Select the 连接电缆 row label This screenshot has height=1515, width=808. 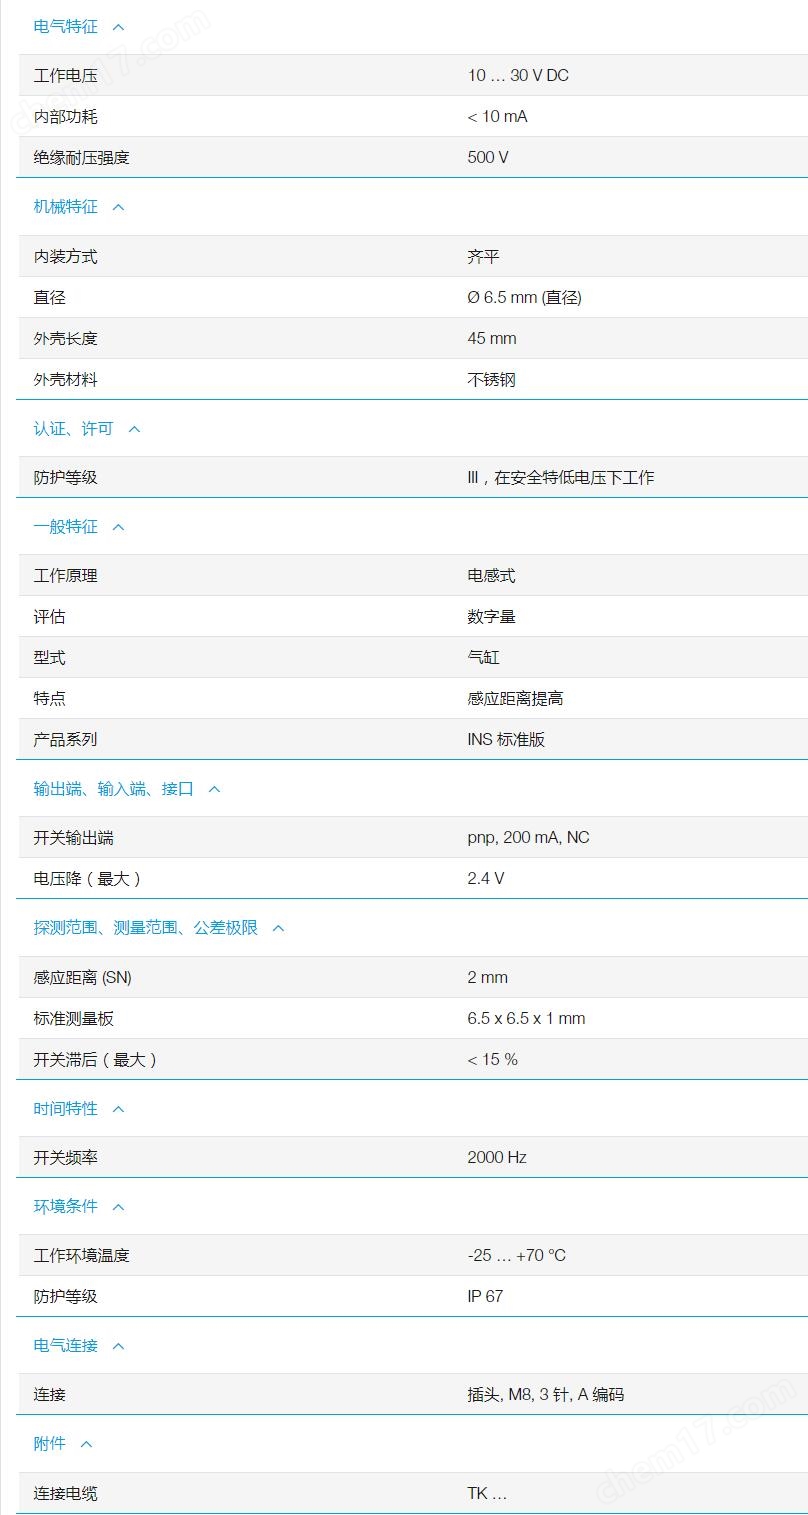[x=66, y=1494]
